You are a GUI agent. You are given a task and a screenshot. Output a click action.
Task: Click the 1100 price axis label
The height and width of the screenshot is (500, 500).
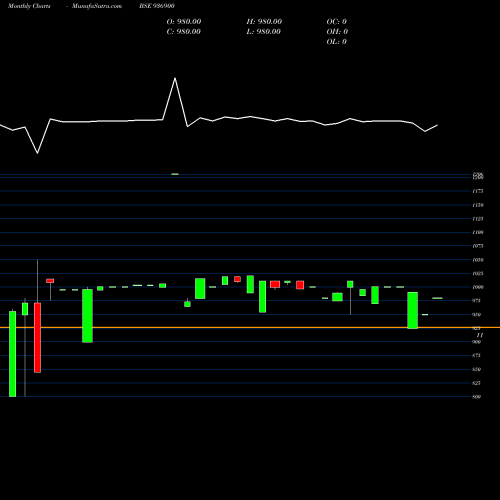click(478, 232)
